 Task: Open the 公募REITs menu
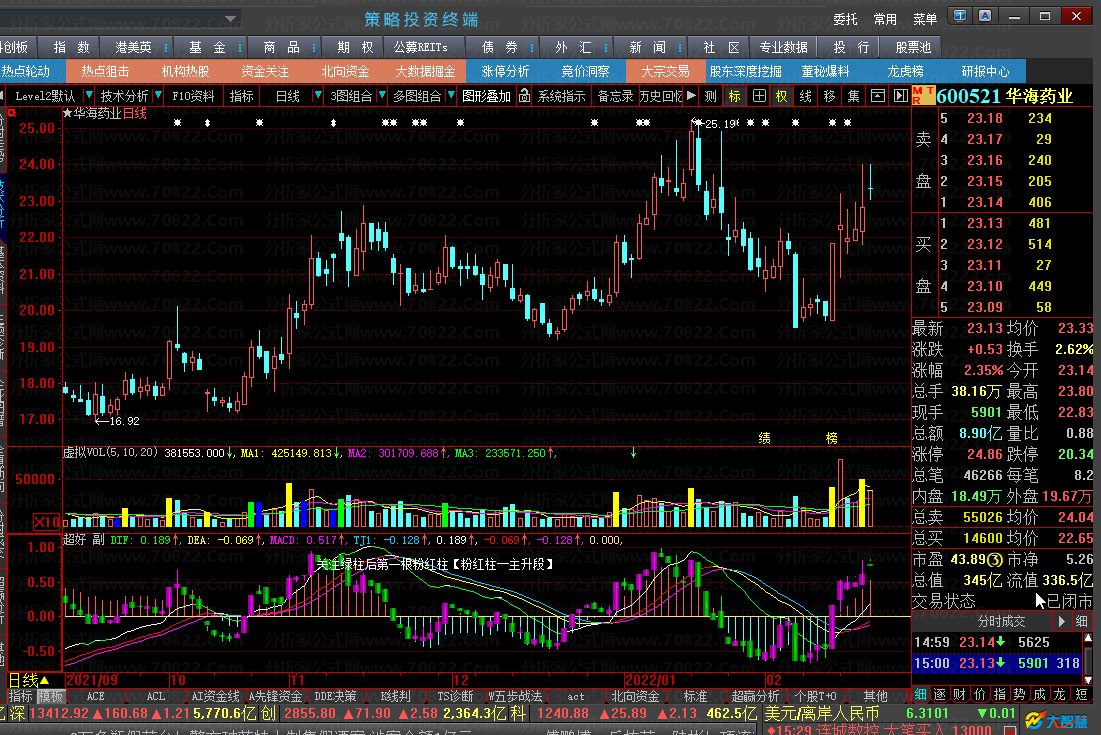tap(421, 47)
